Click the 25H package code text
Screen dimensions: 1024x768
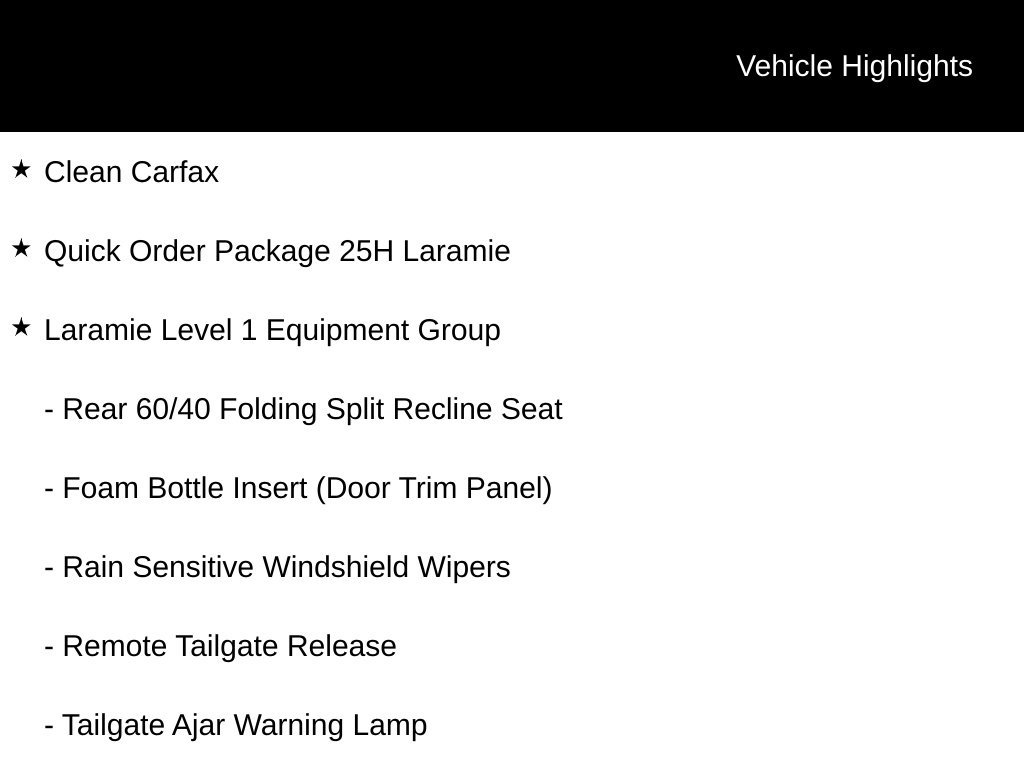pos(366,251)
